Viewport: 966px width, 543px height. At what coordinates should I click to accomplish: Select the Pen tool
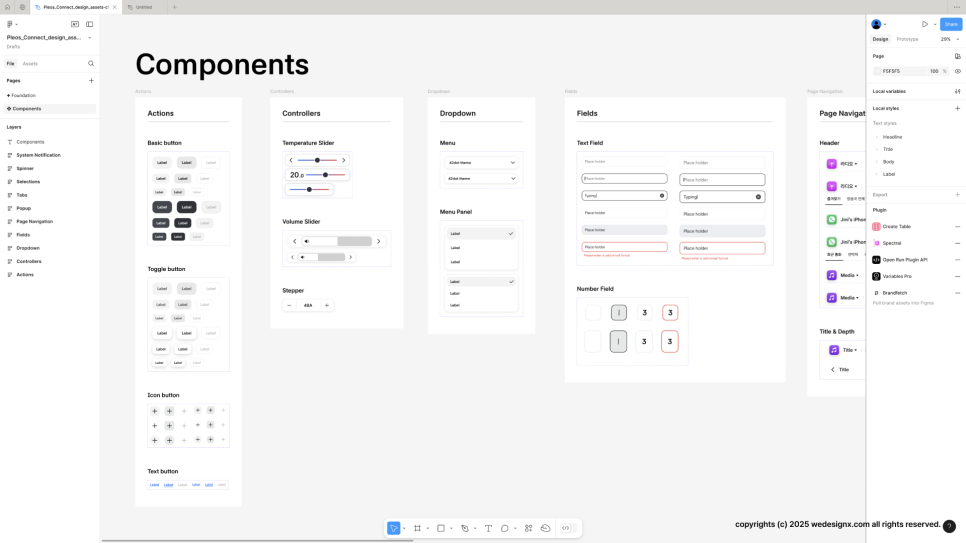click(x=465, y=528)
